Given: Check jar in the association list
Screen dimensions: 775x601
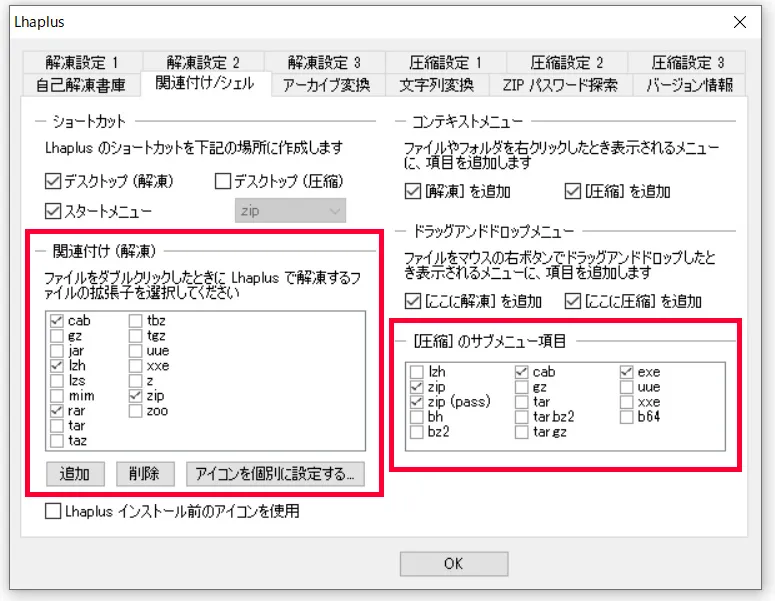Looking at the screenshot, I should click(x=57, y=351).
